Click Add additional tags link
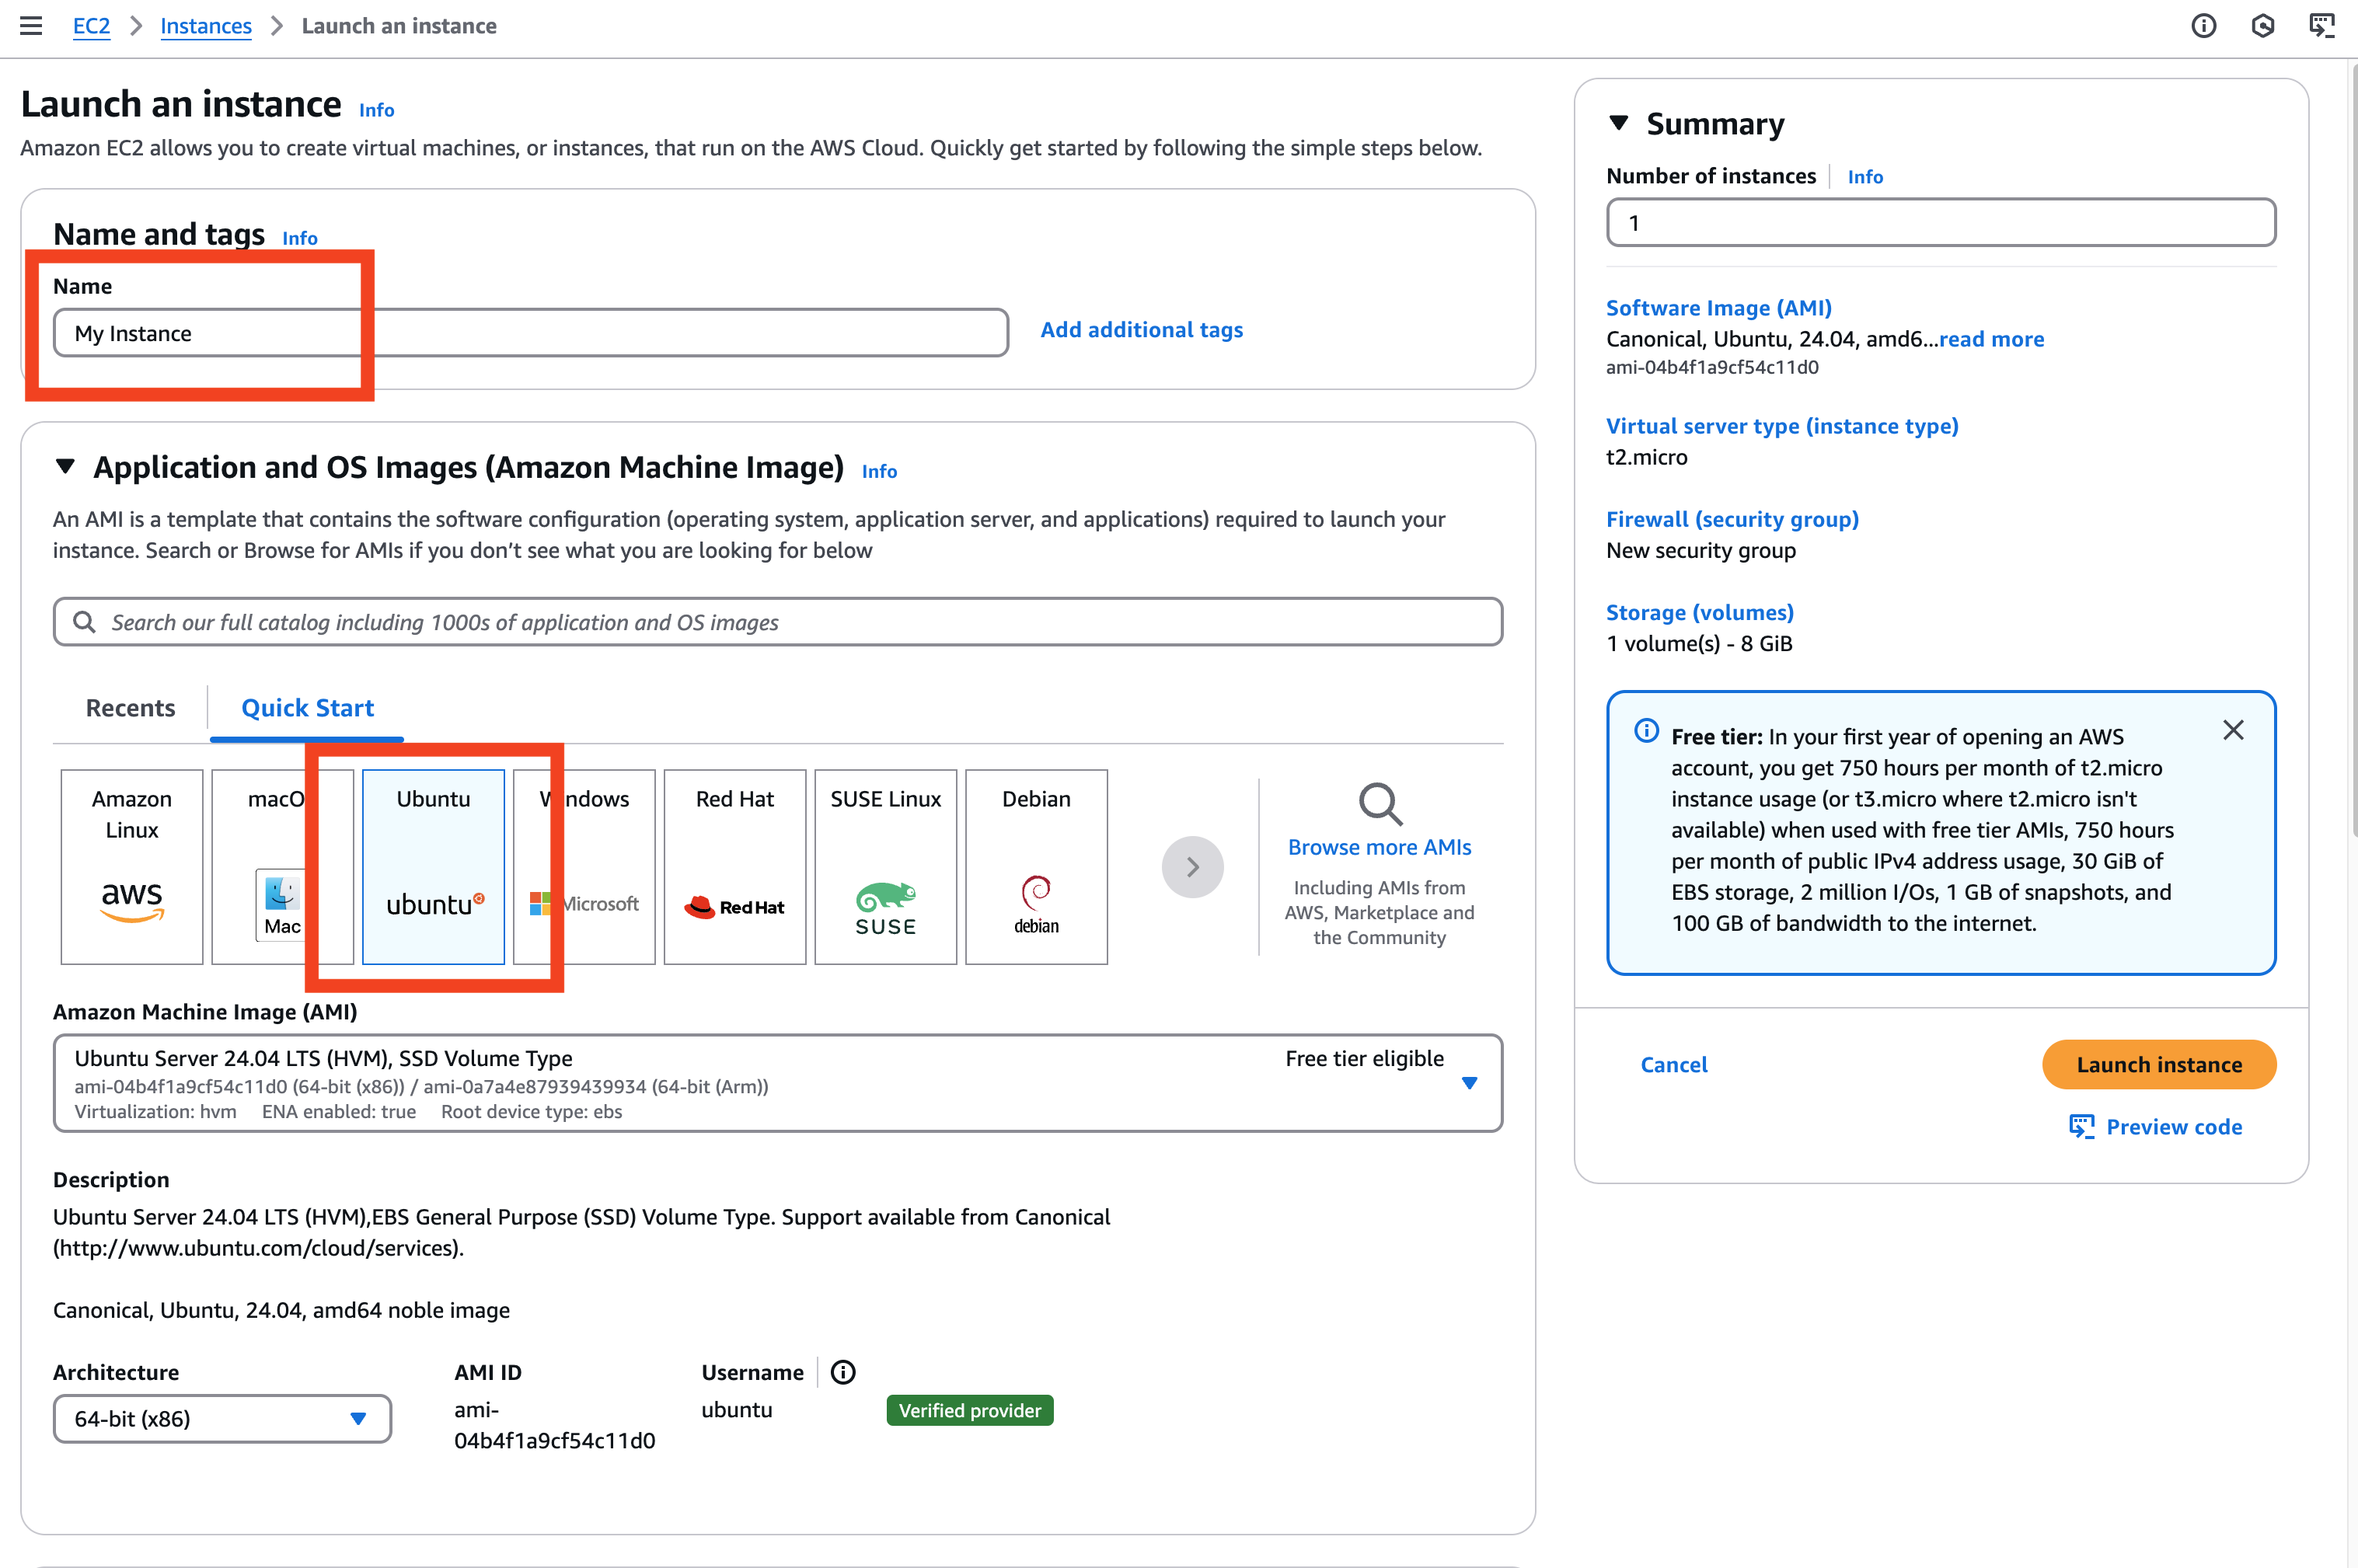The height and width of the screenshot is (1568, 2358). pos(1142,330)
